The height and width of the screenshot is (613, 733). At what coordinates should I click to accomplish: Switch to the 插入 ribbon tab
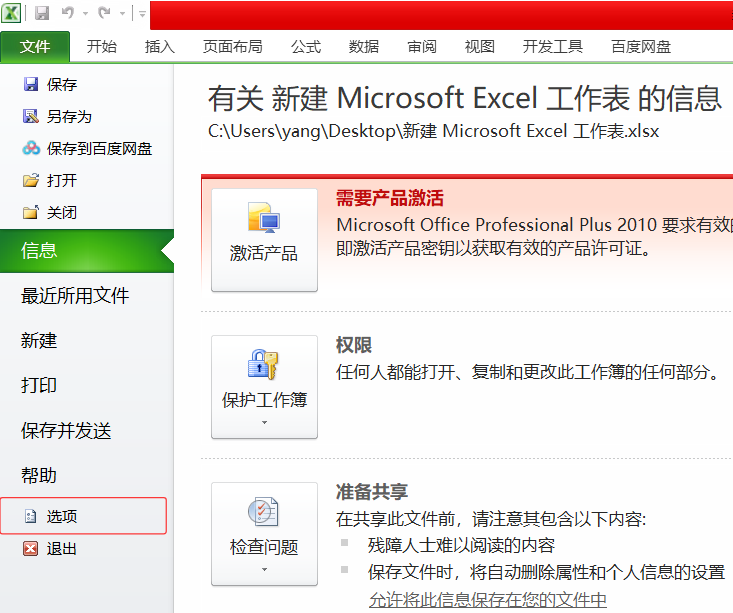click(x=159, y=46)
